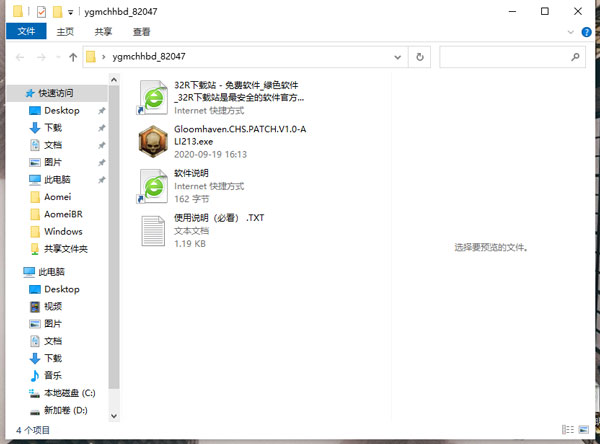
Task: Switch to details view in status bar
Action: [x=568, y=429]
